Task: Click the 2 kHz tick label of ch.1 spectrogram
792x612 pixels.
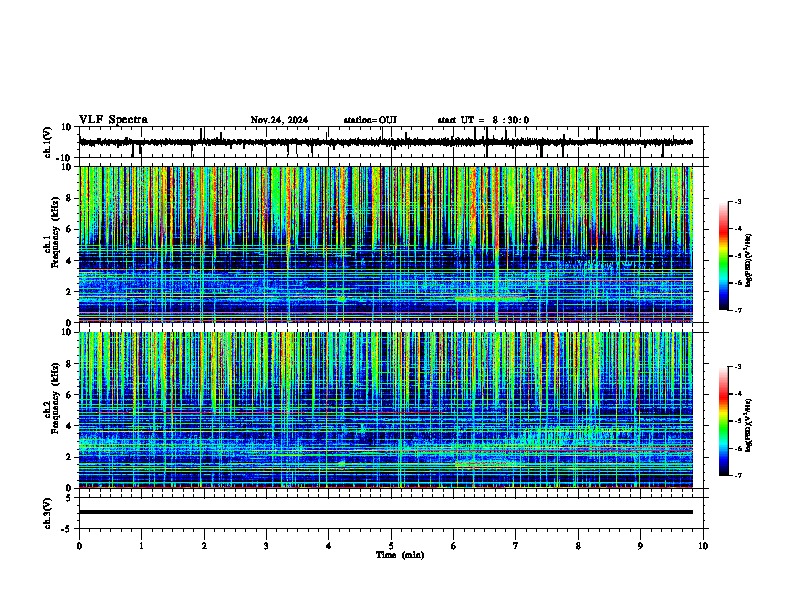Action: coord(71,292)
